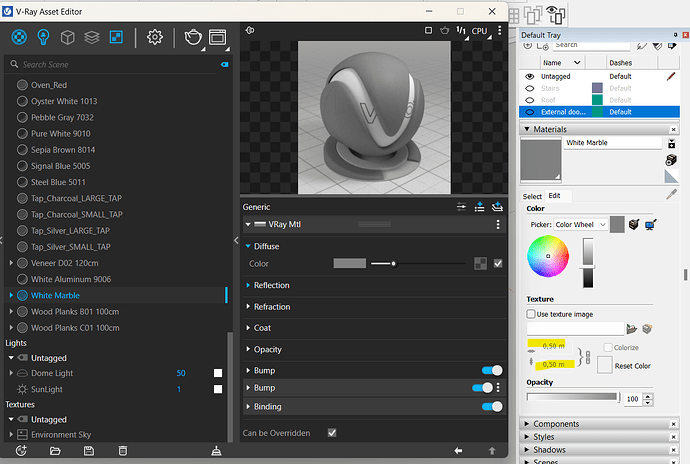Expand the Wood Planks B01 100cm material
Screen dimensions: 690x464
click(x=11, y=311)
